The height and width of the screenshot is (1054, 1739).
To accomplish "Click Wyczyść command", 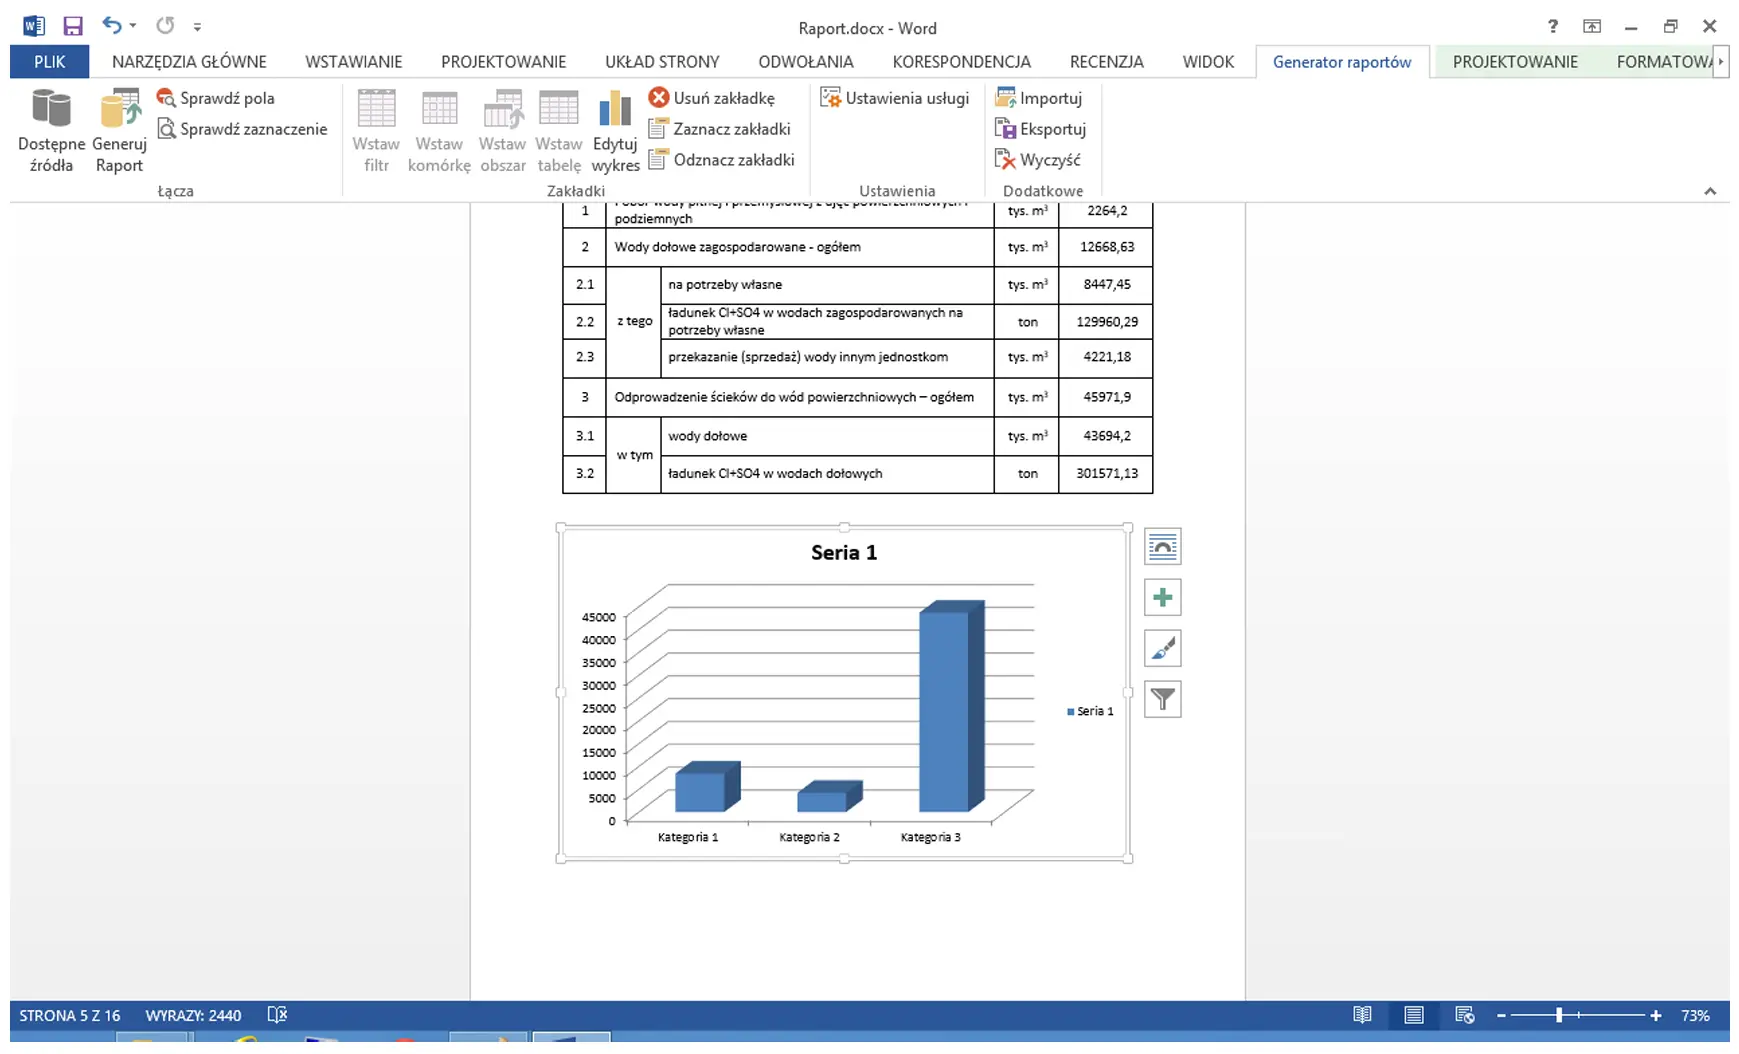I will point(1038,160).
